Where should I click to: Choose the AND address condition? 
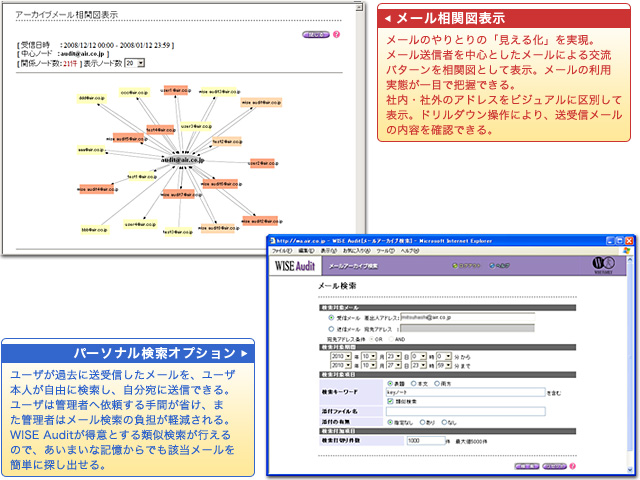pos(391,339)
